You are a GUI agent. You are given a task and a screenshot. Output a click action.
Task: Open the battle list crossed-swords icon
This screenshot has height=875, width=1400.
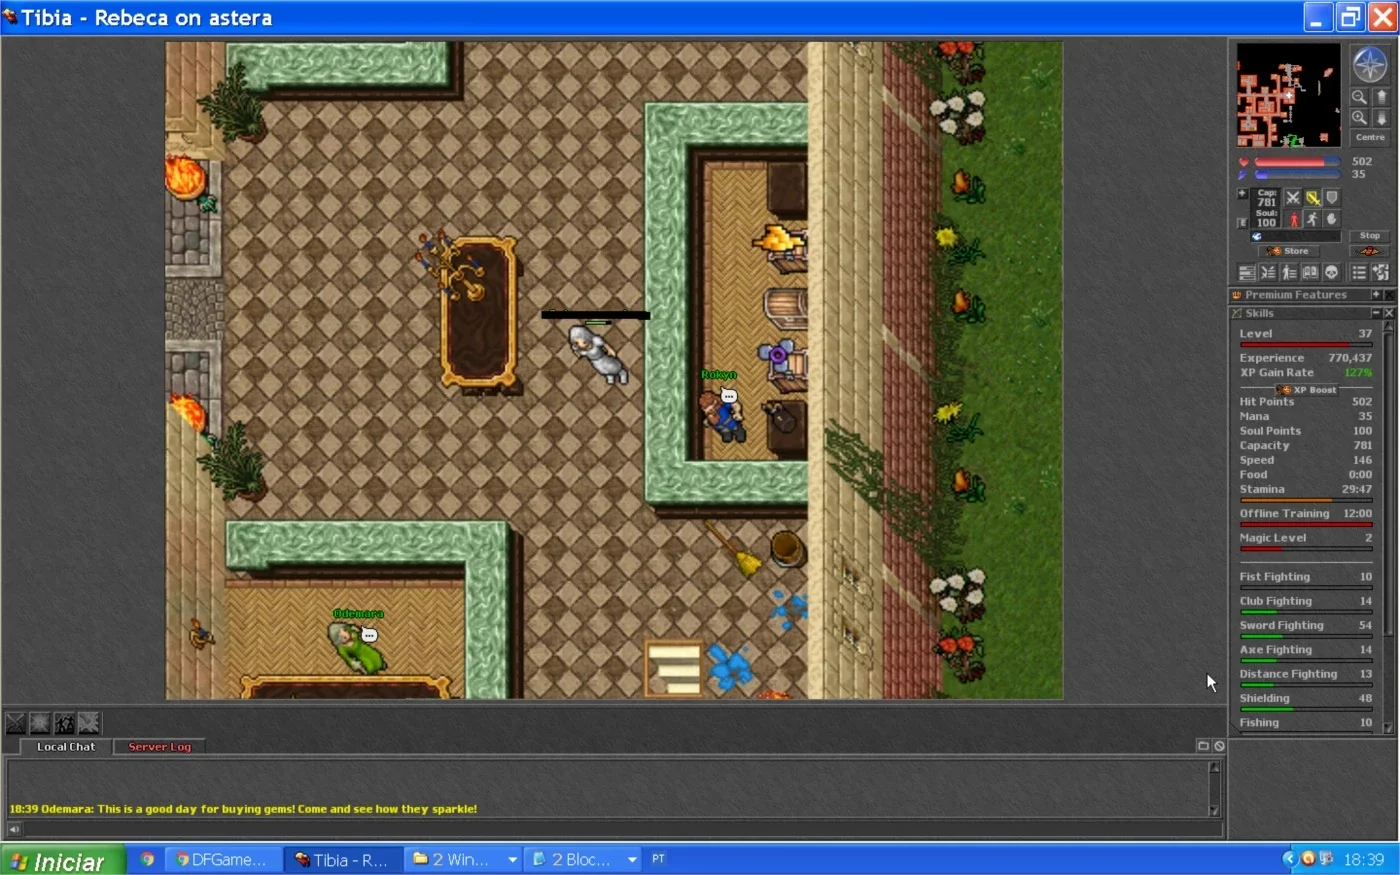(1268, 272)
